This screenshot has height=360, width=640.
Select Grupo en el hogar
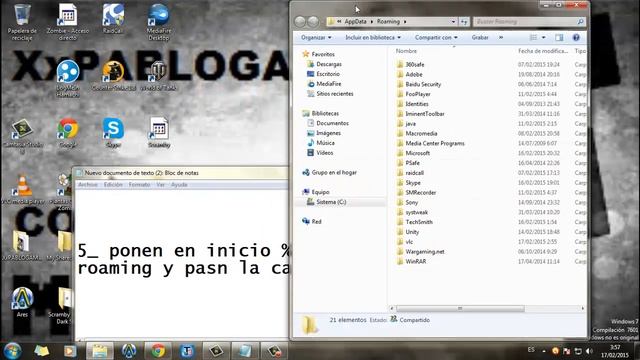point(334,172)
